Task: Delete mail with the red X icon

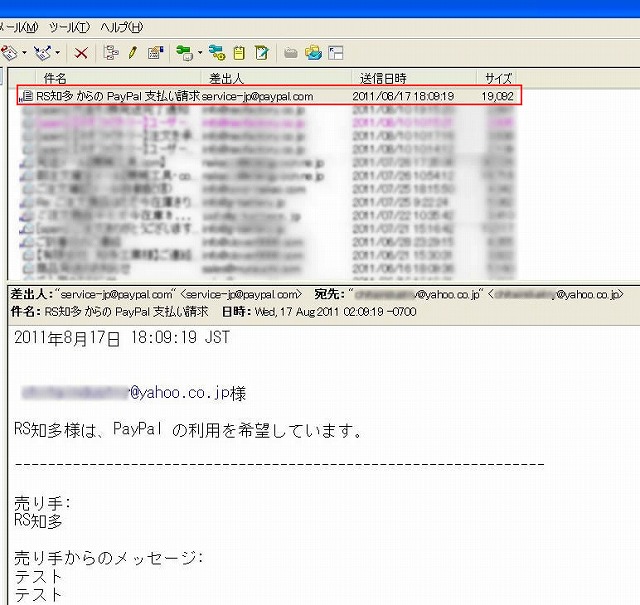Action: click(x=81, y=53)
